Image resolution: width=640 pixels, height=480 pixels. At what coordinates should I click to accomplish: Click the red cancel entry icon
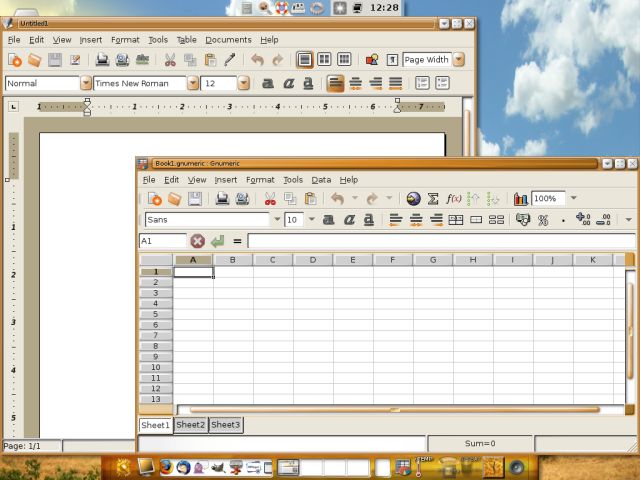pos(197,241)
